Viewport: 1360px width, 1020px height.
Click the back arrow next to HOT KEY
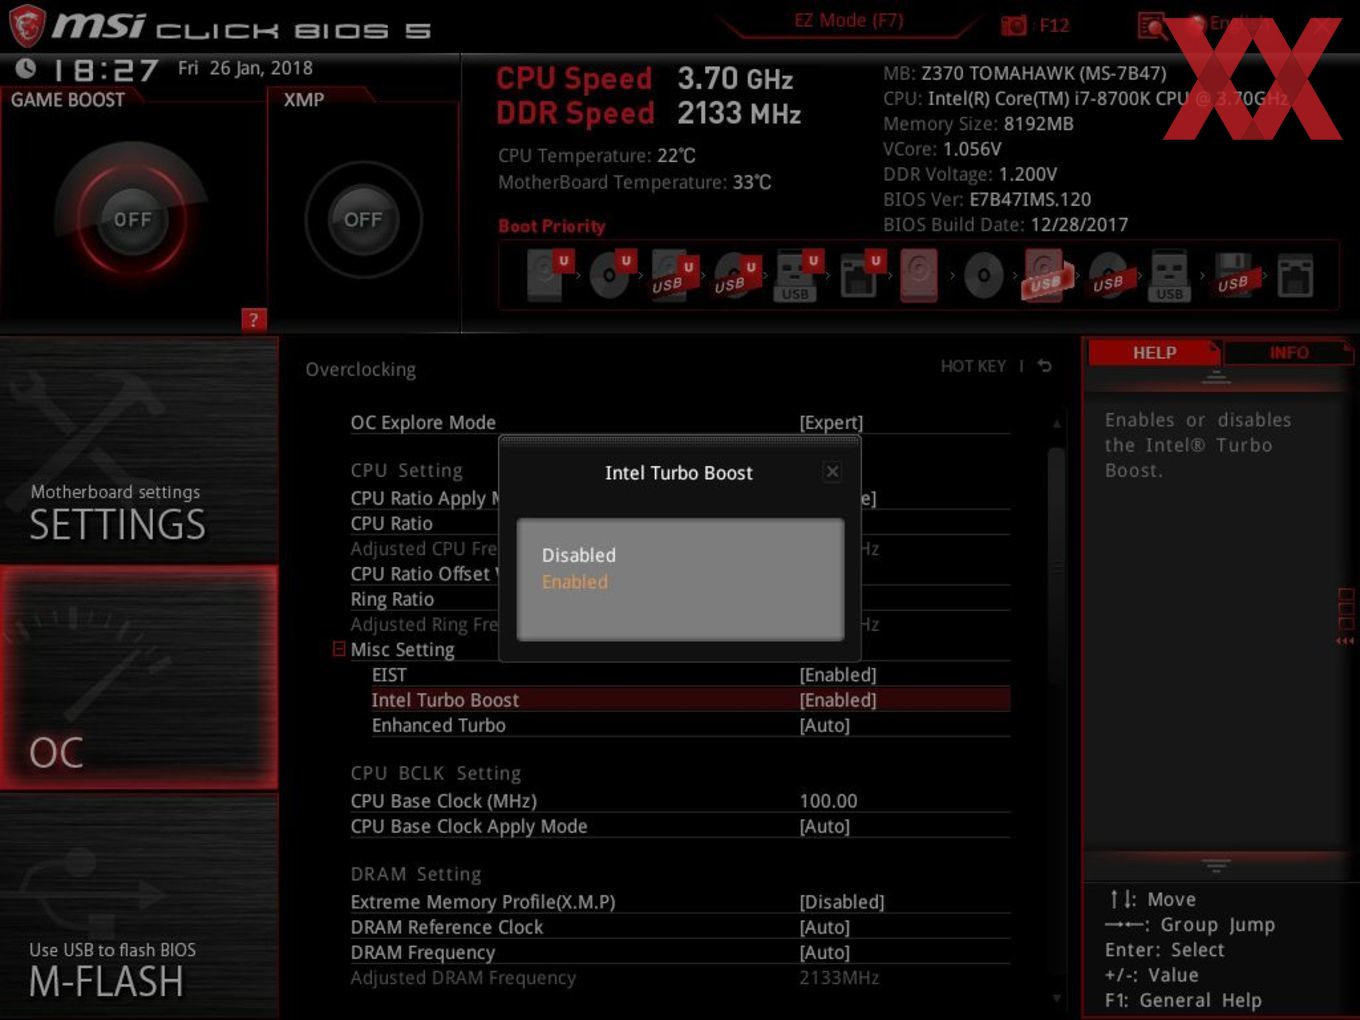click(x=1045, y=366)
